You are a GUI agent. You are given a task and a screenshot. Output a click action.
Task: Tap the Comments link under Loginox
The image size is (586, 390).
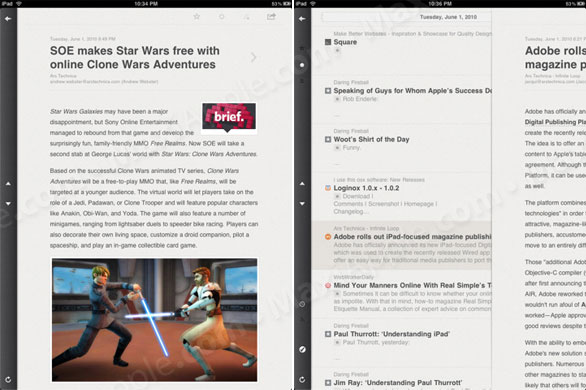click(349, 204)
